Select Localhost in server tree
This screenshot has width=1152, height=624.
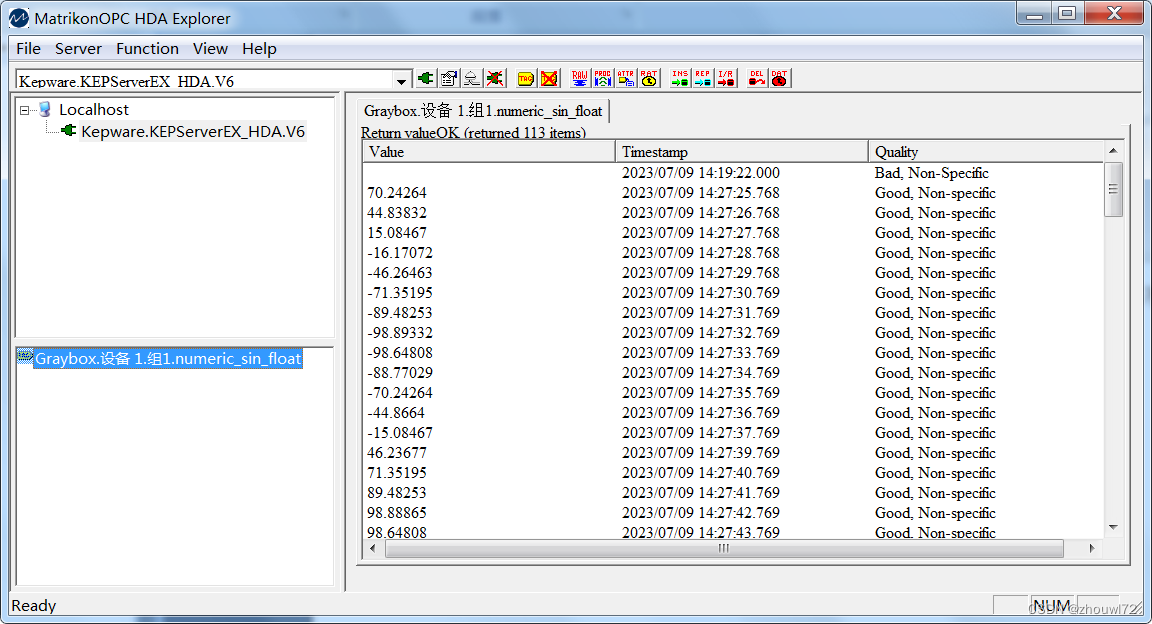93,110
